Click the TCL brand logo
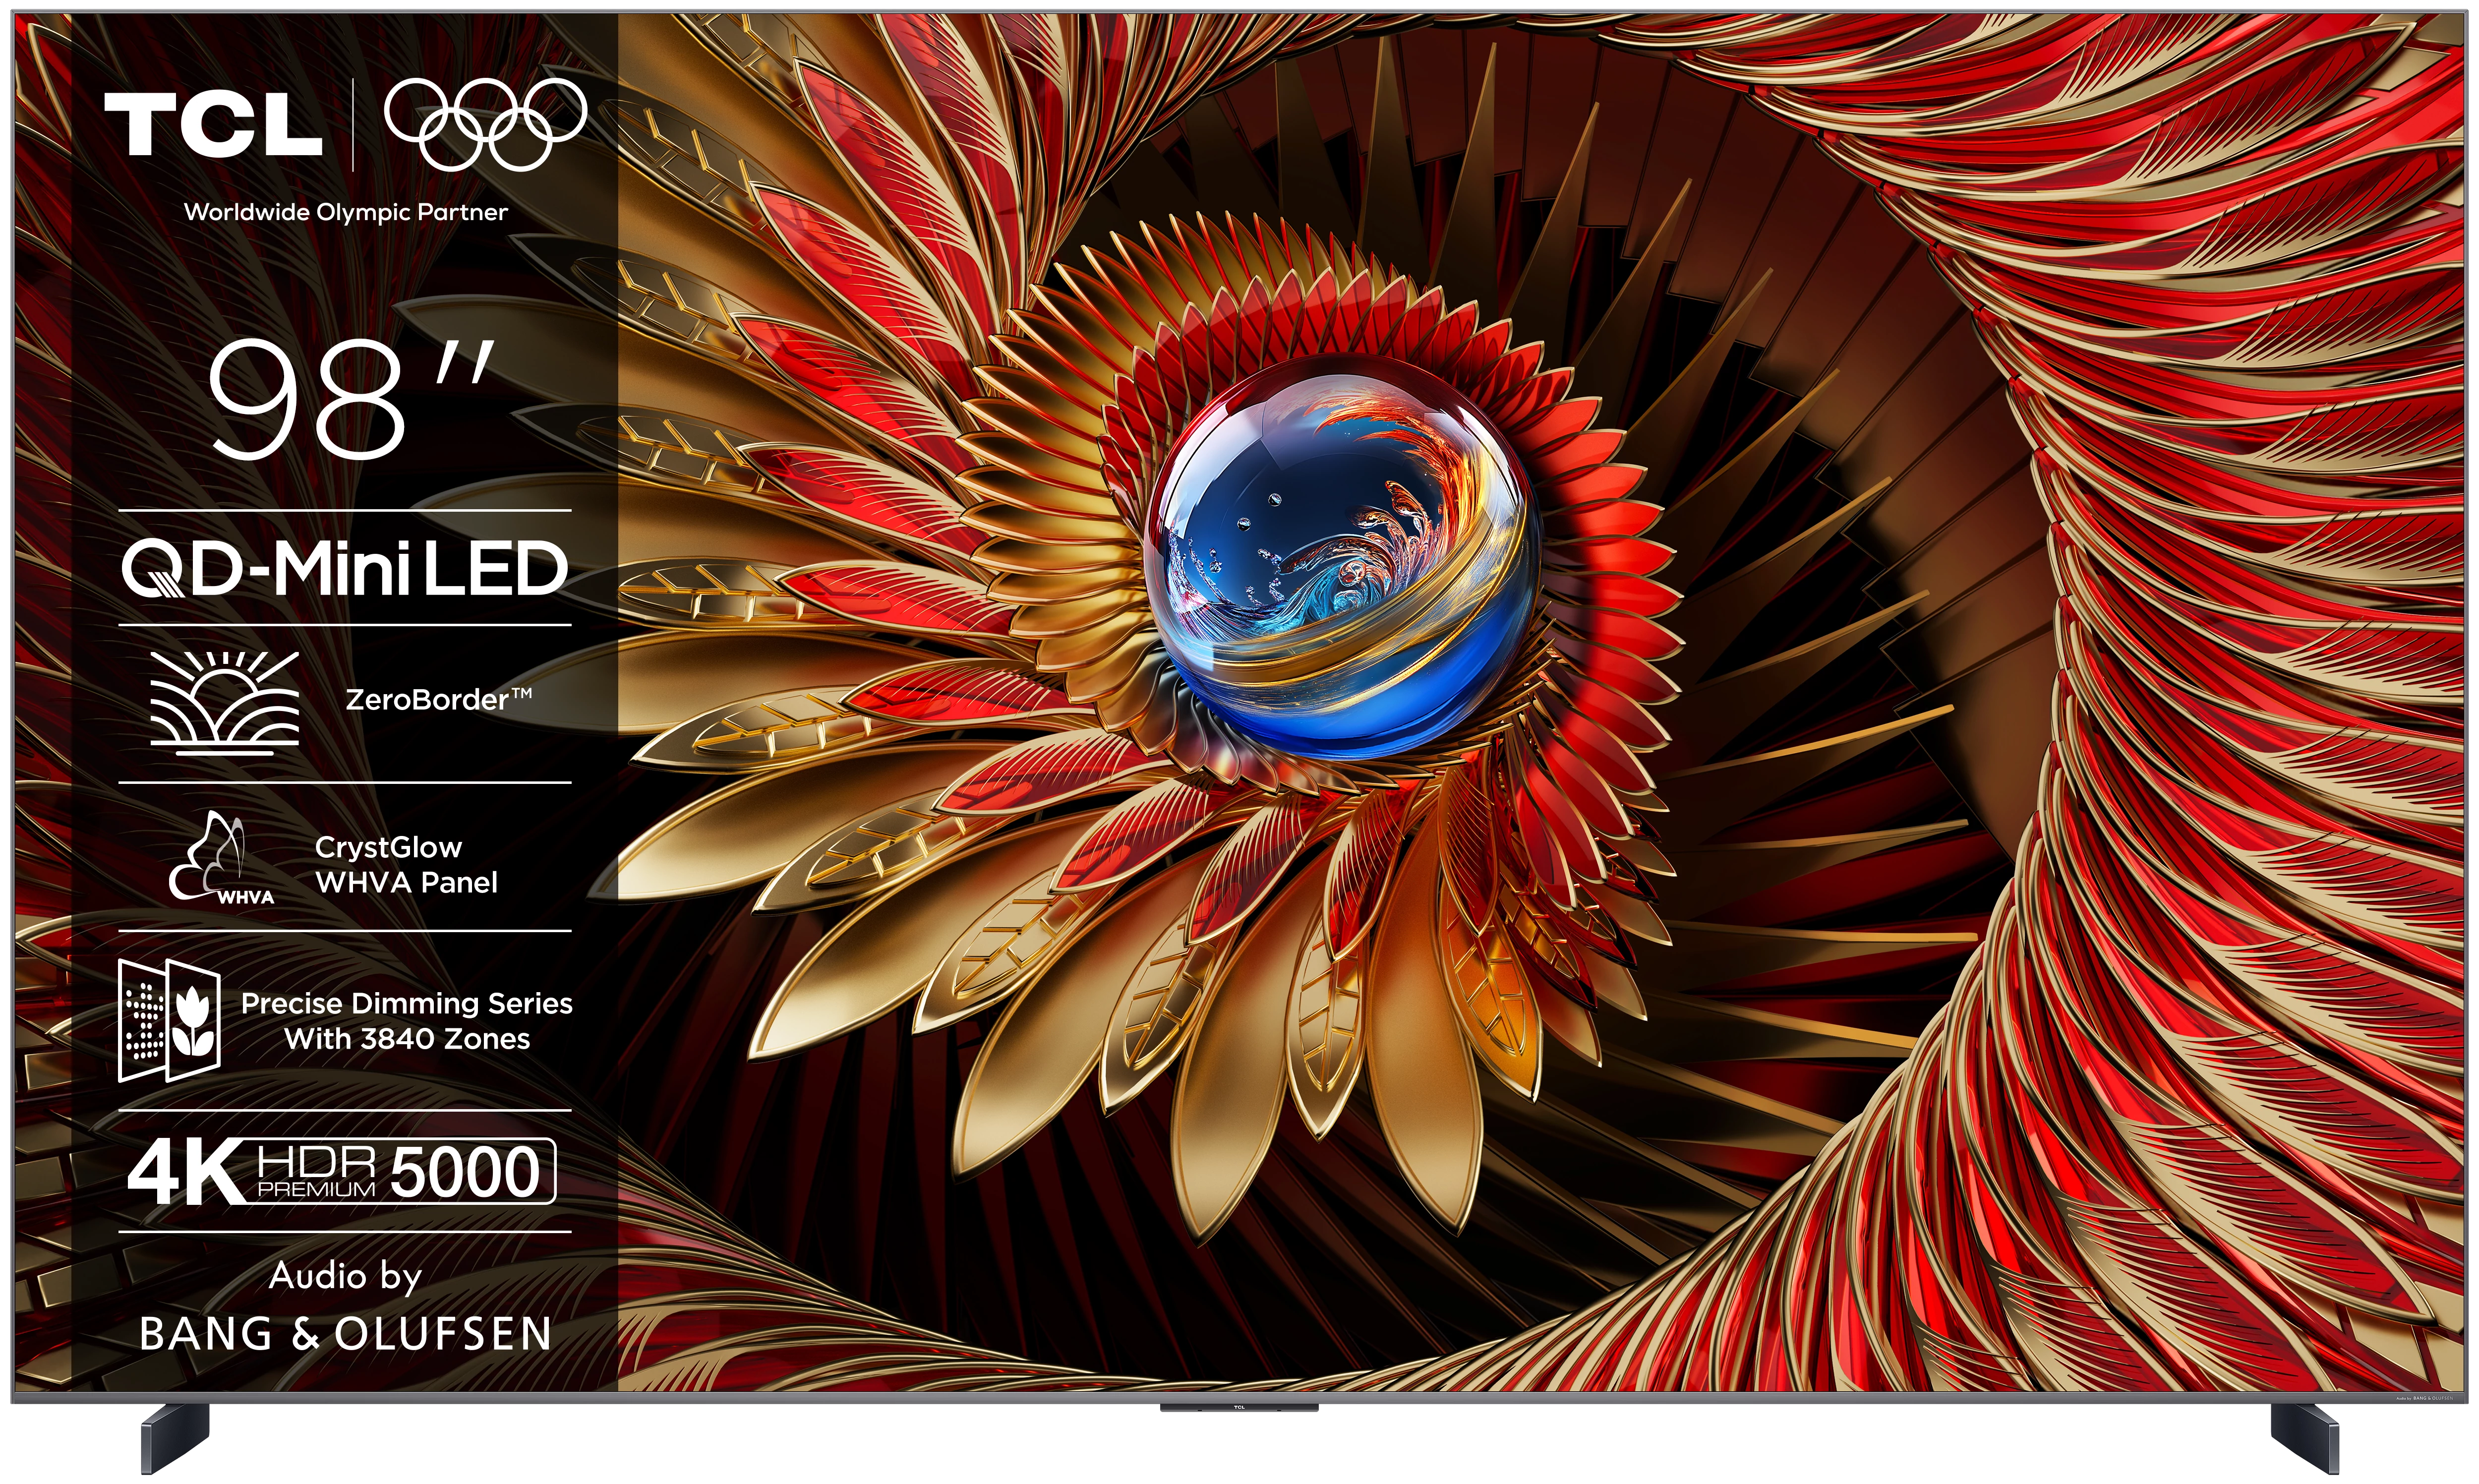The width and height of the screenshot is (2479, 1484). pyautogui.click(x=213, y=124)
